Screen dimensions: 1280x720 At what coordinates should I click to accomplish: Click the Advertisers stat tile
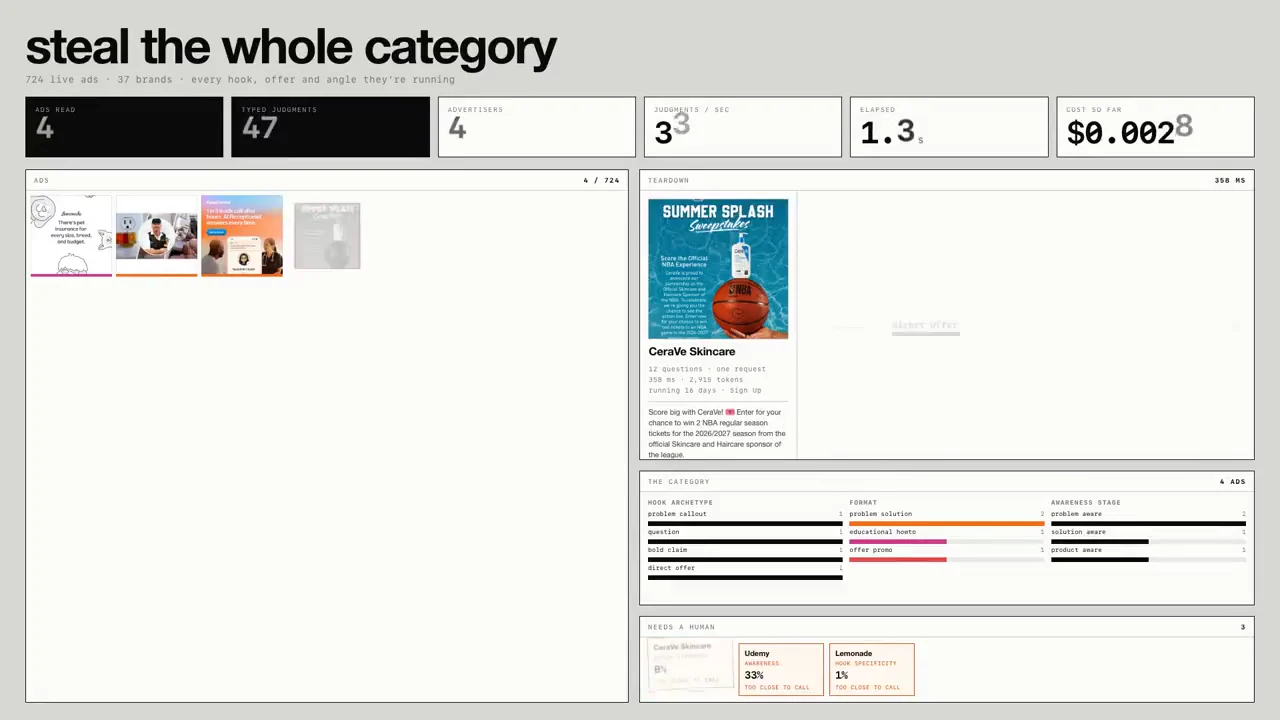point(537,127)
